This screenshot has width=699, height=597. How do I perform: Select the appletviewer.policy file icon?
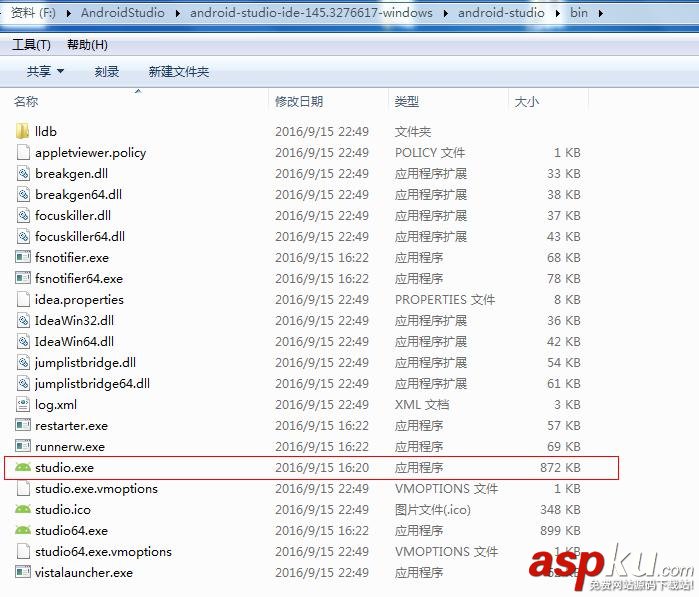[x=23, y=152]
